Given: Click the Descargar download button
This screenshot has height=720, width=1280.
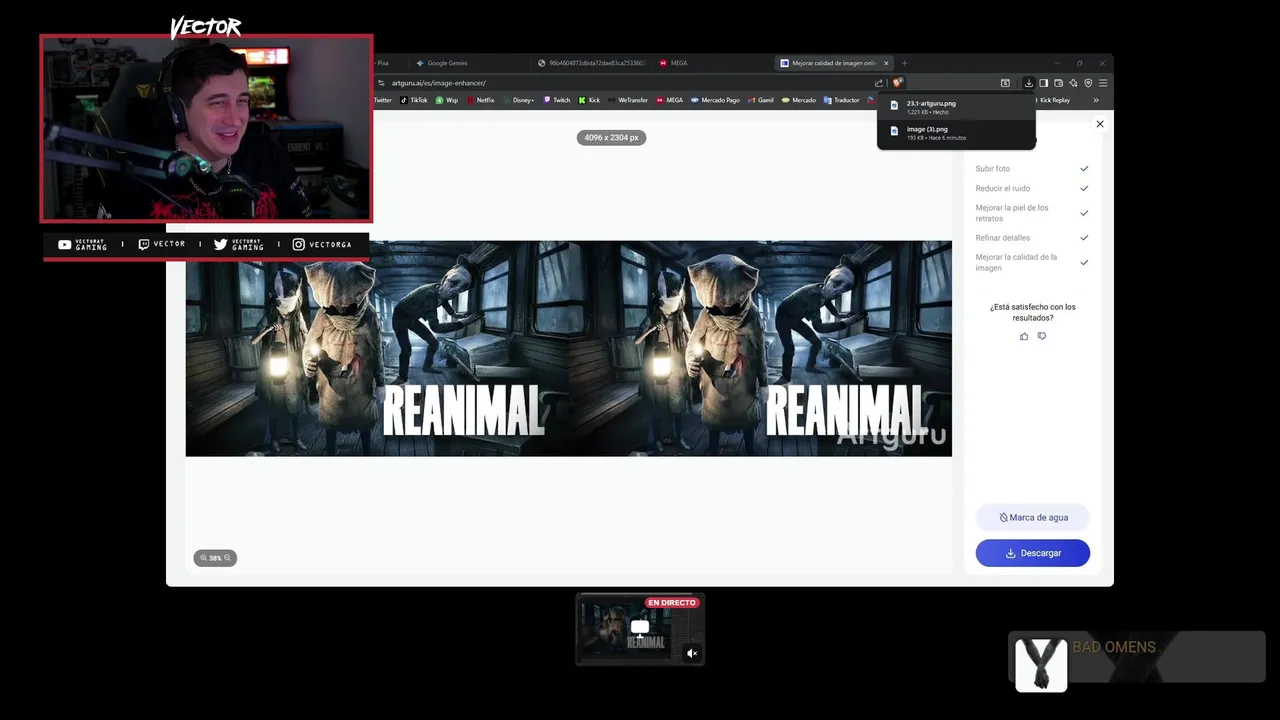Looking at the screenshot, I should (1032, 553).
